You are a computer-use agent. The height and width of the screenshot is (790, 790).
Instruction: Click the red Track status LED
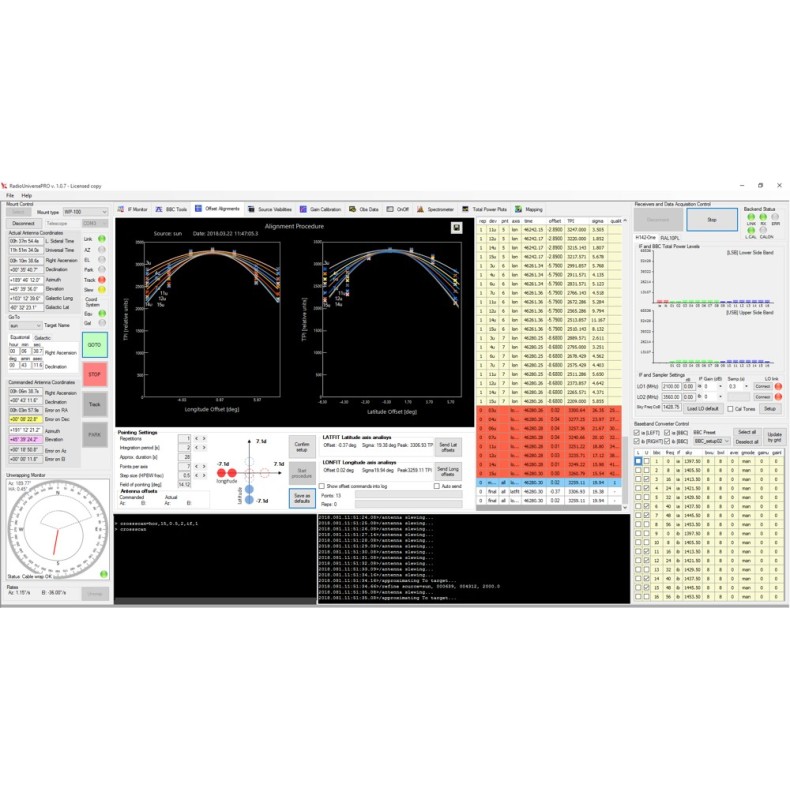(102, 280)
